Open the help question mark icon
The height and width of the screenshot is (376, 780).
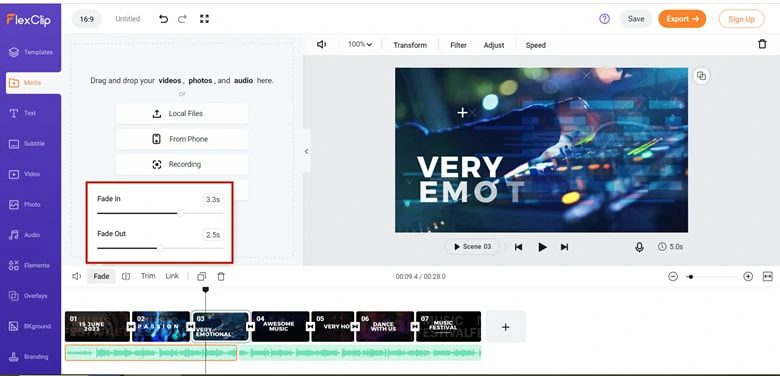tap(604, 19)
